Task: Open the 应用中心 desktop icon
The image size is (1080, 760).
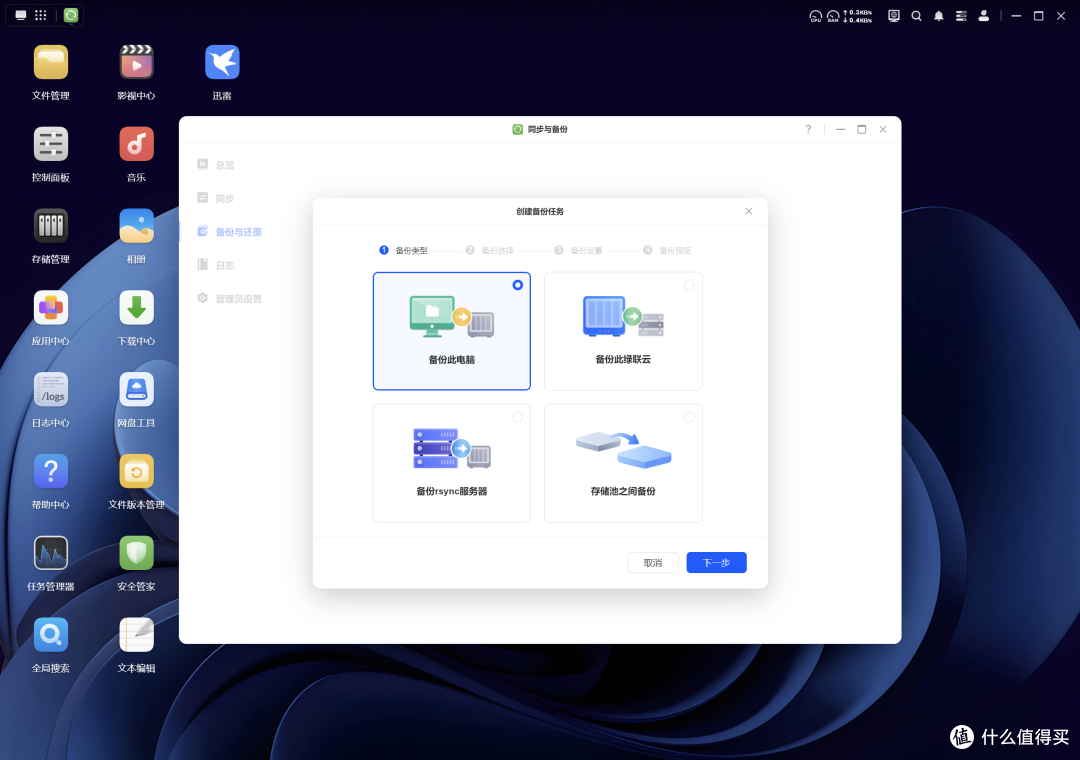Action: coord(50,308)
